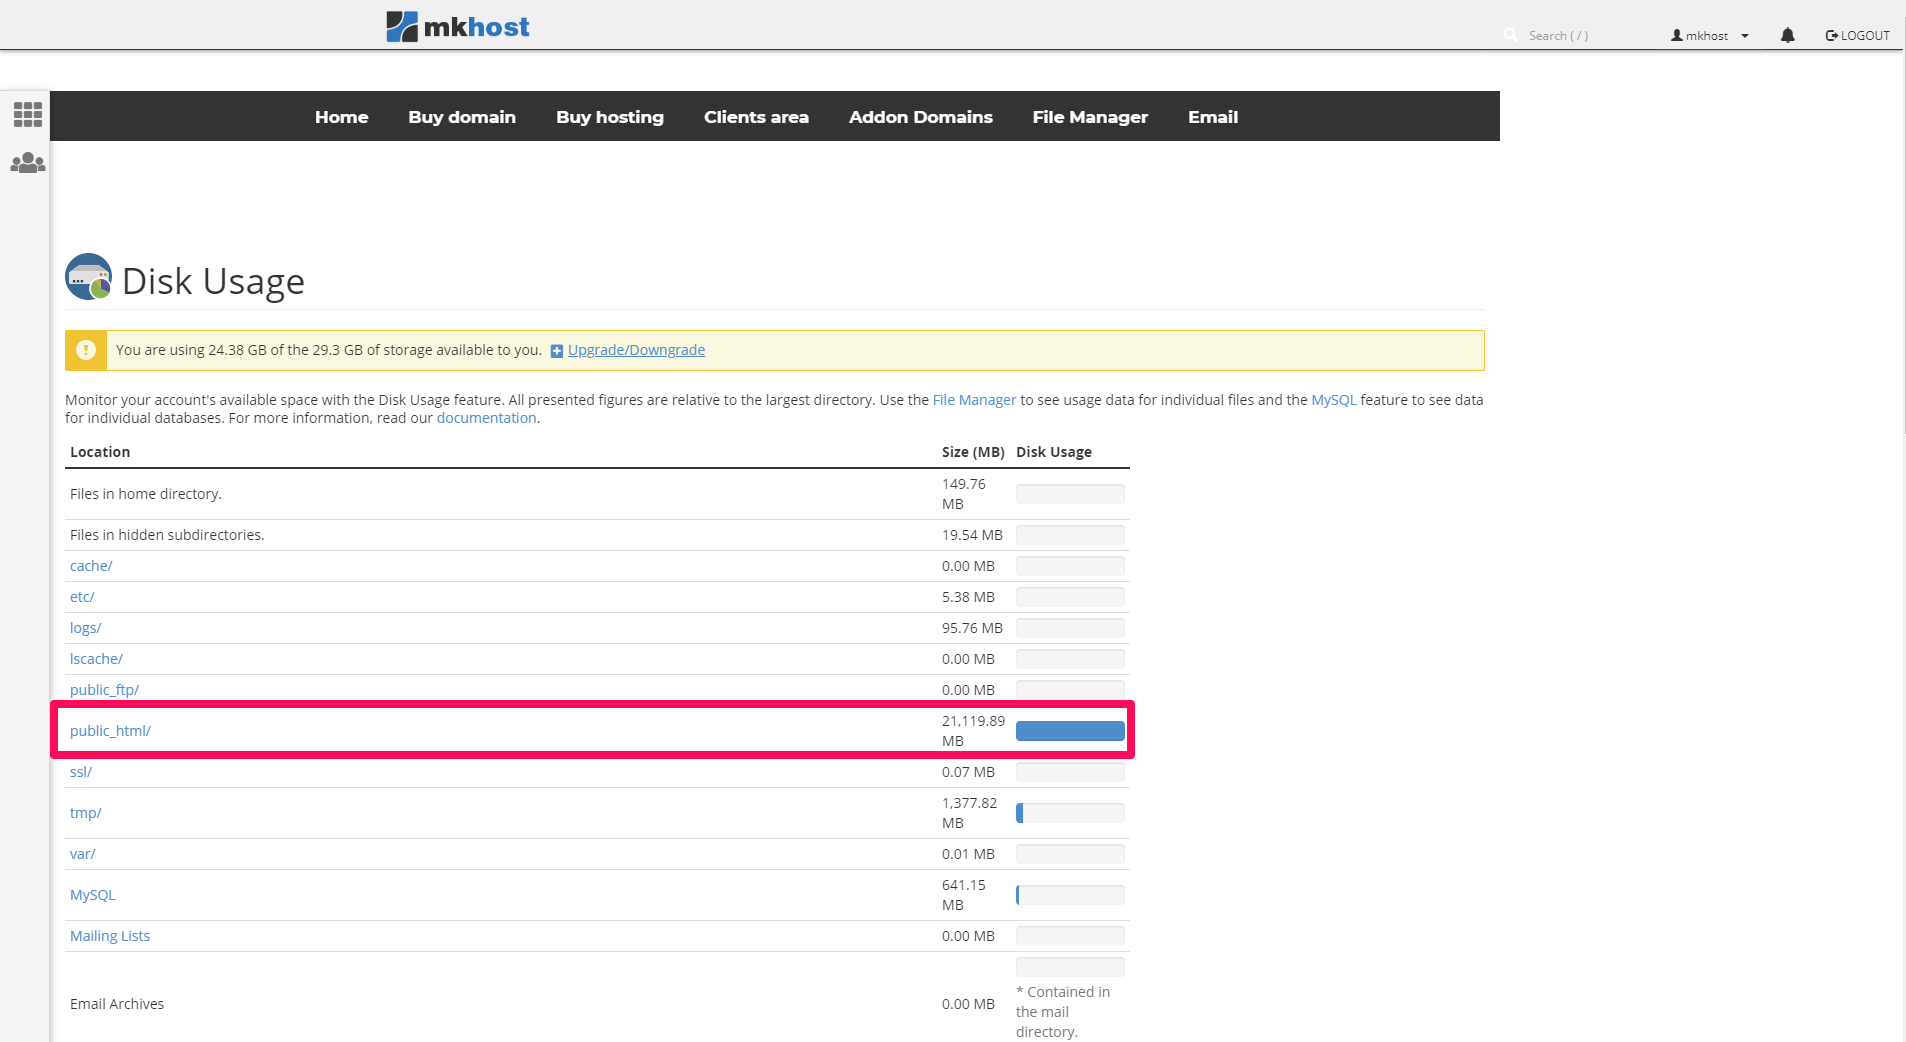Open the logs/ directory link
This screenshot has height=1042, width=1906.
pyautogui.click(x=86, y=628)
